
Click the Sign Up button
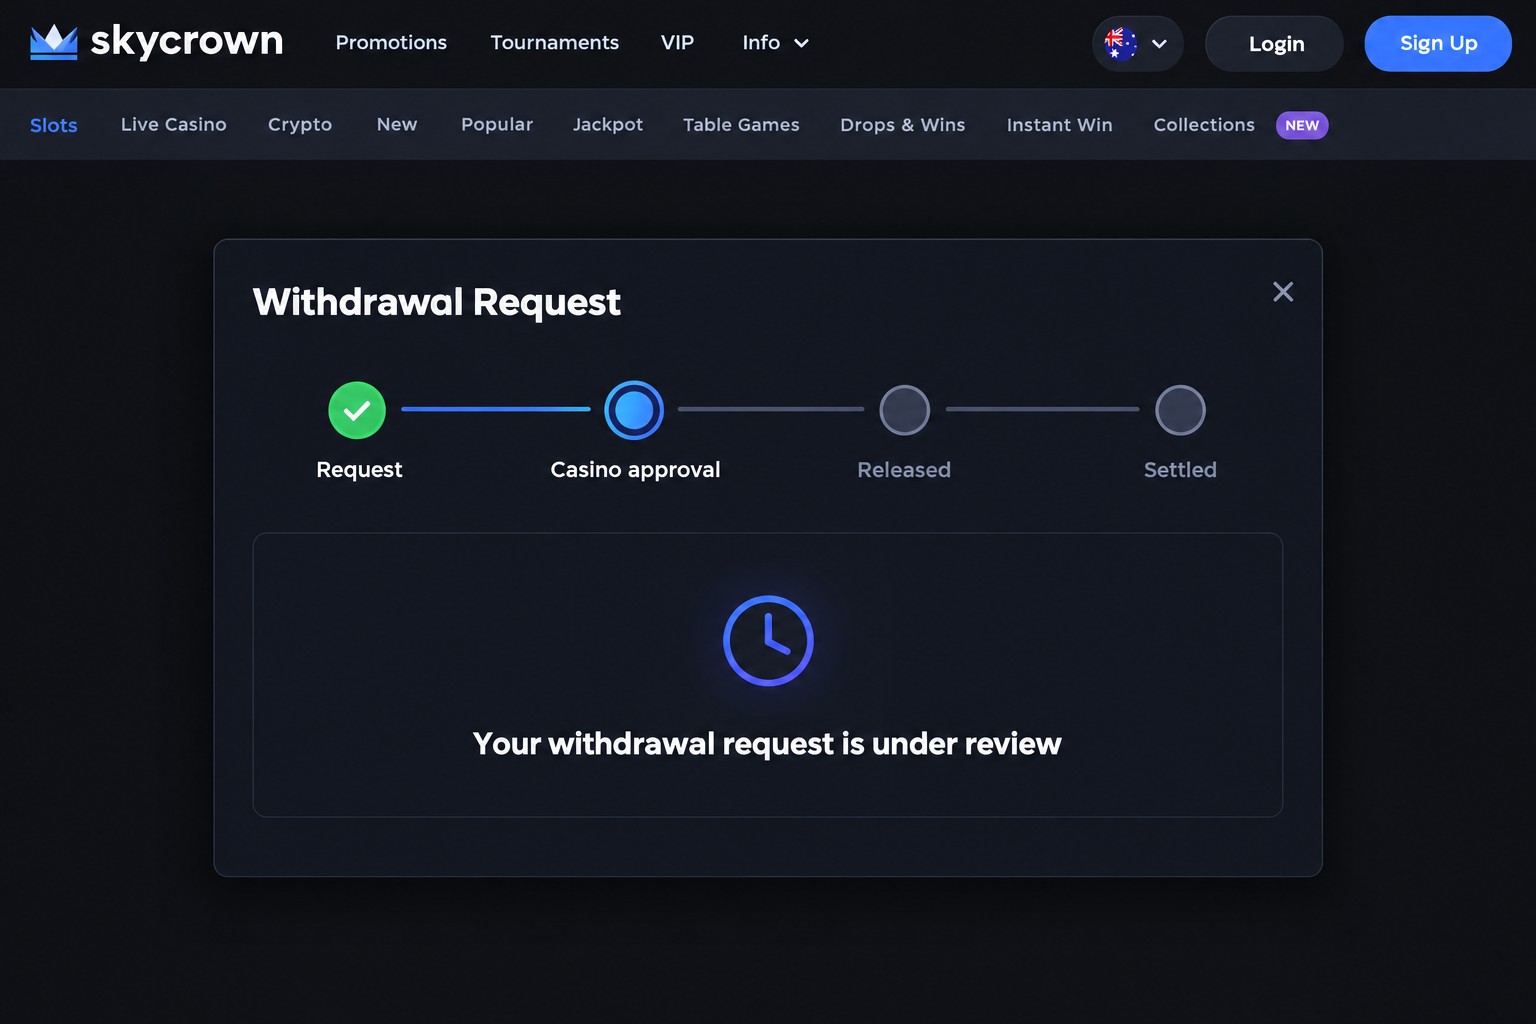click(x=1438, y=44)
